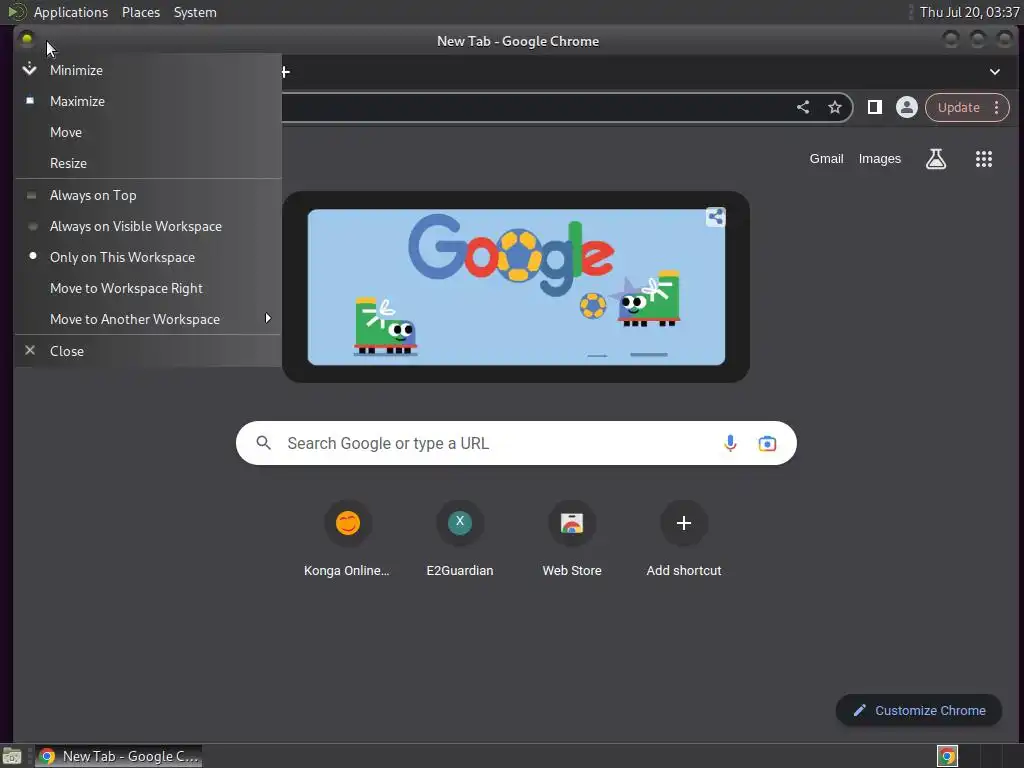Select Only on This Workspace
The image size is (1024, 768).
click(x=148, y=257)
